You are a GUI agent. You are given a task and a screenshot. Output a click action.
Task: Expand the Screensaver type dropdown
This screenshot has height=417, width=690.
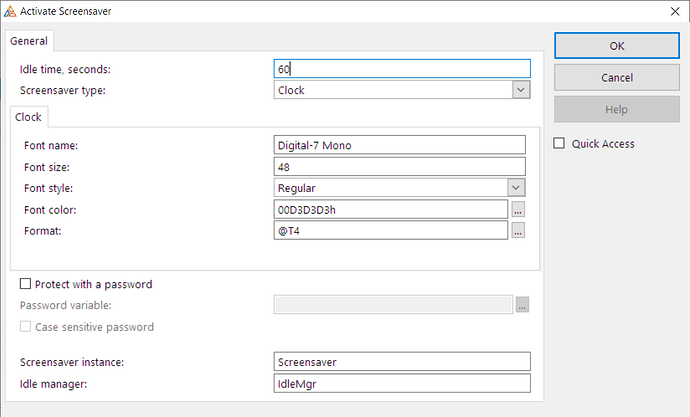[520, 90]
